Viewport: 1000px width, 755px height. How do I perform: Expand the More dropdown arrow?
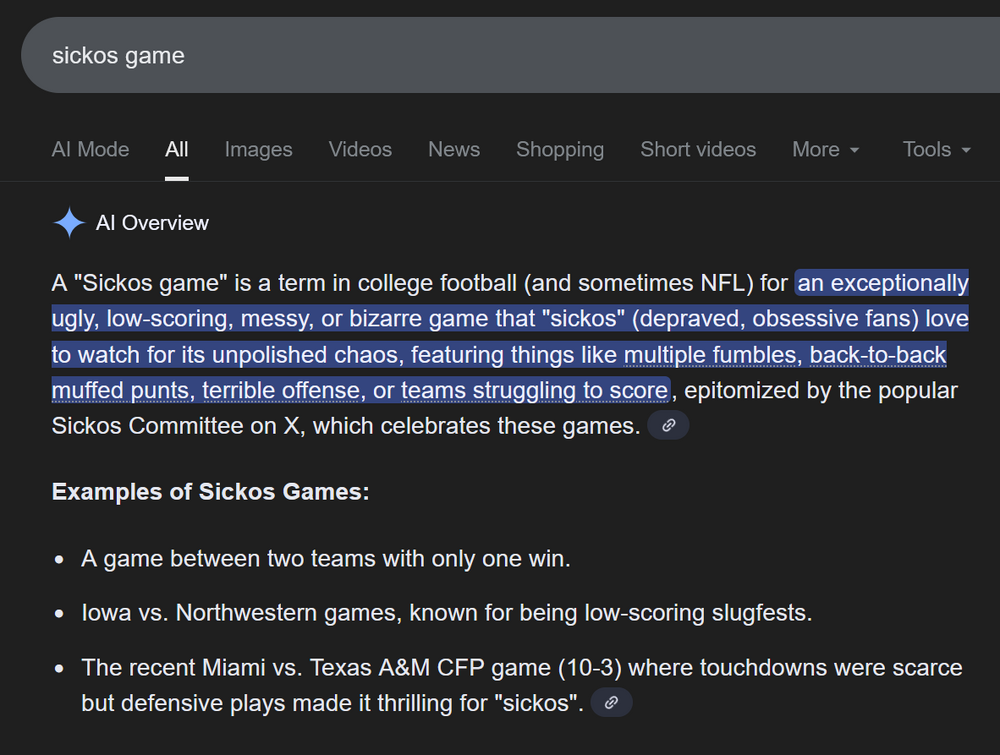pyautogui.click(x=854, y=150)
